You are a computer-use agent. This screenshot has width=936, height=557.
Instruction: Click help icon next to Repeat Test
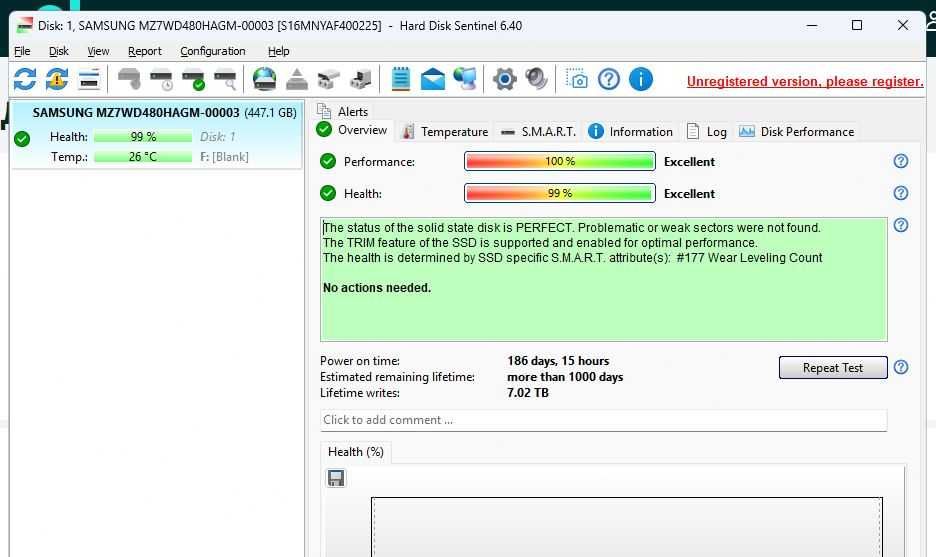click(901, 367)
